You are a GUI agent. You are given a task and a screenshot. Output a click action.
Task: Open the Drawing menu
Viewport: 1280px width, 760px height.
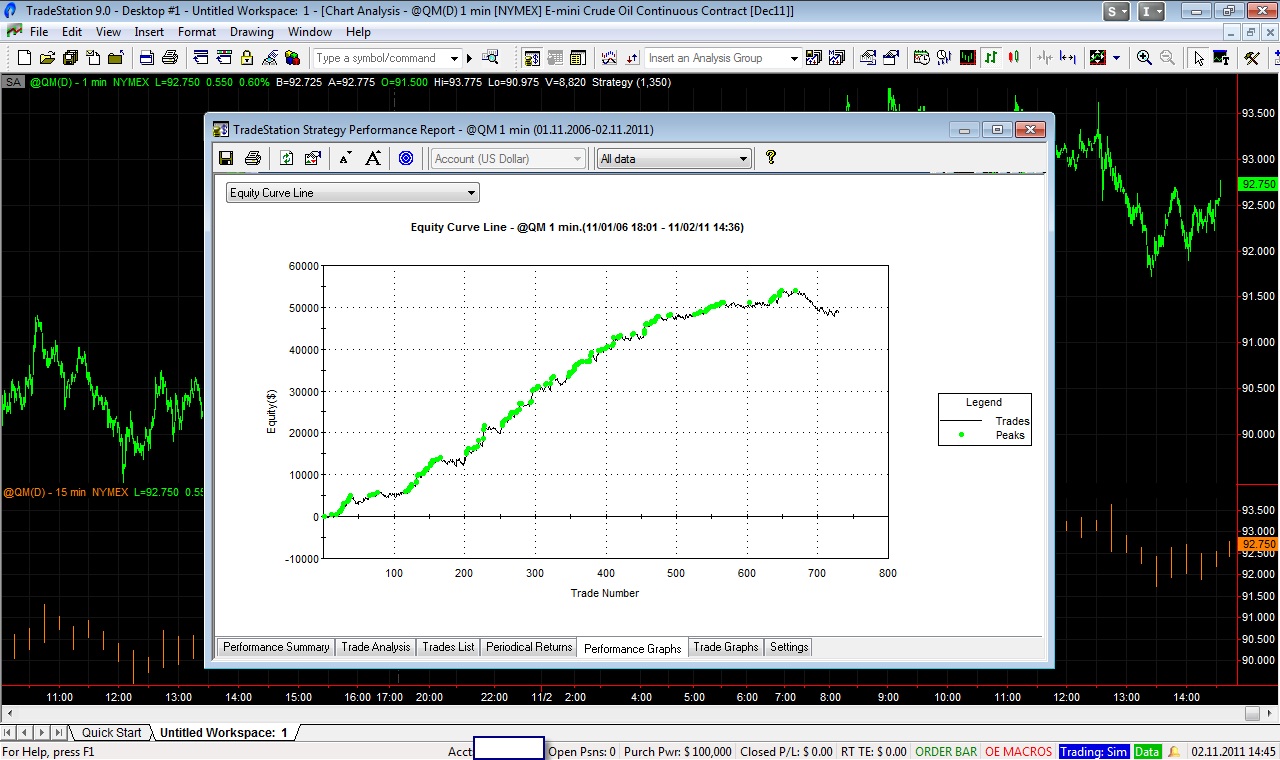[252, 32]
